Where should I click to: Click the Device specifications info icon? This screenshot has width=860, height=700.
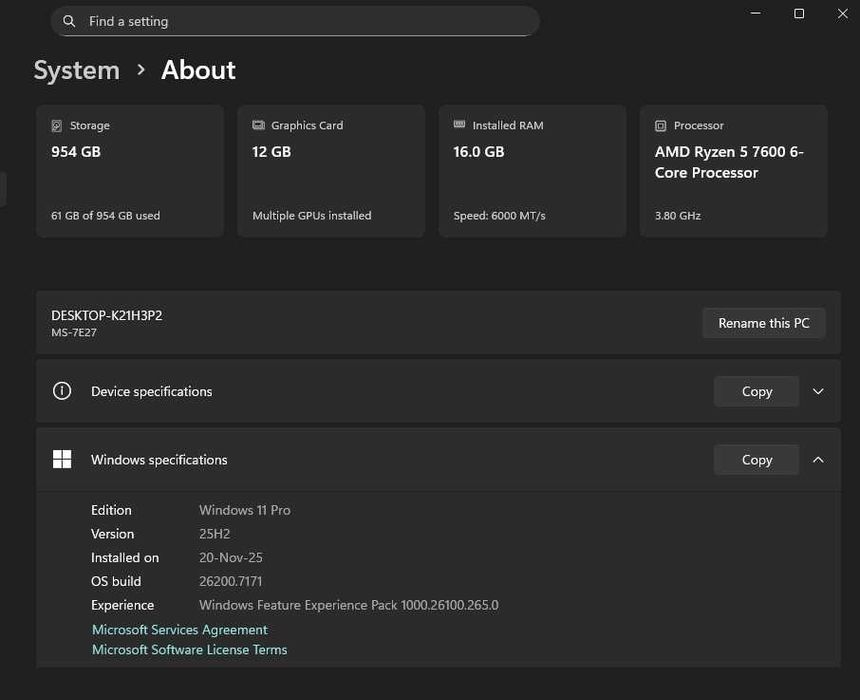pos(62,391)
